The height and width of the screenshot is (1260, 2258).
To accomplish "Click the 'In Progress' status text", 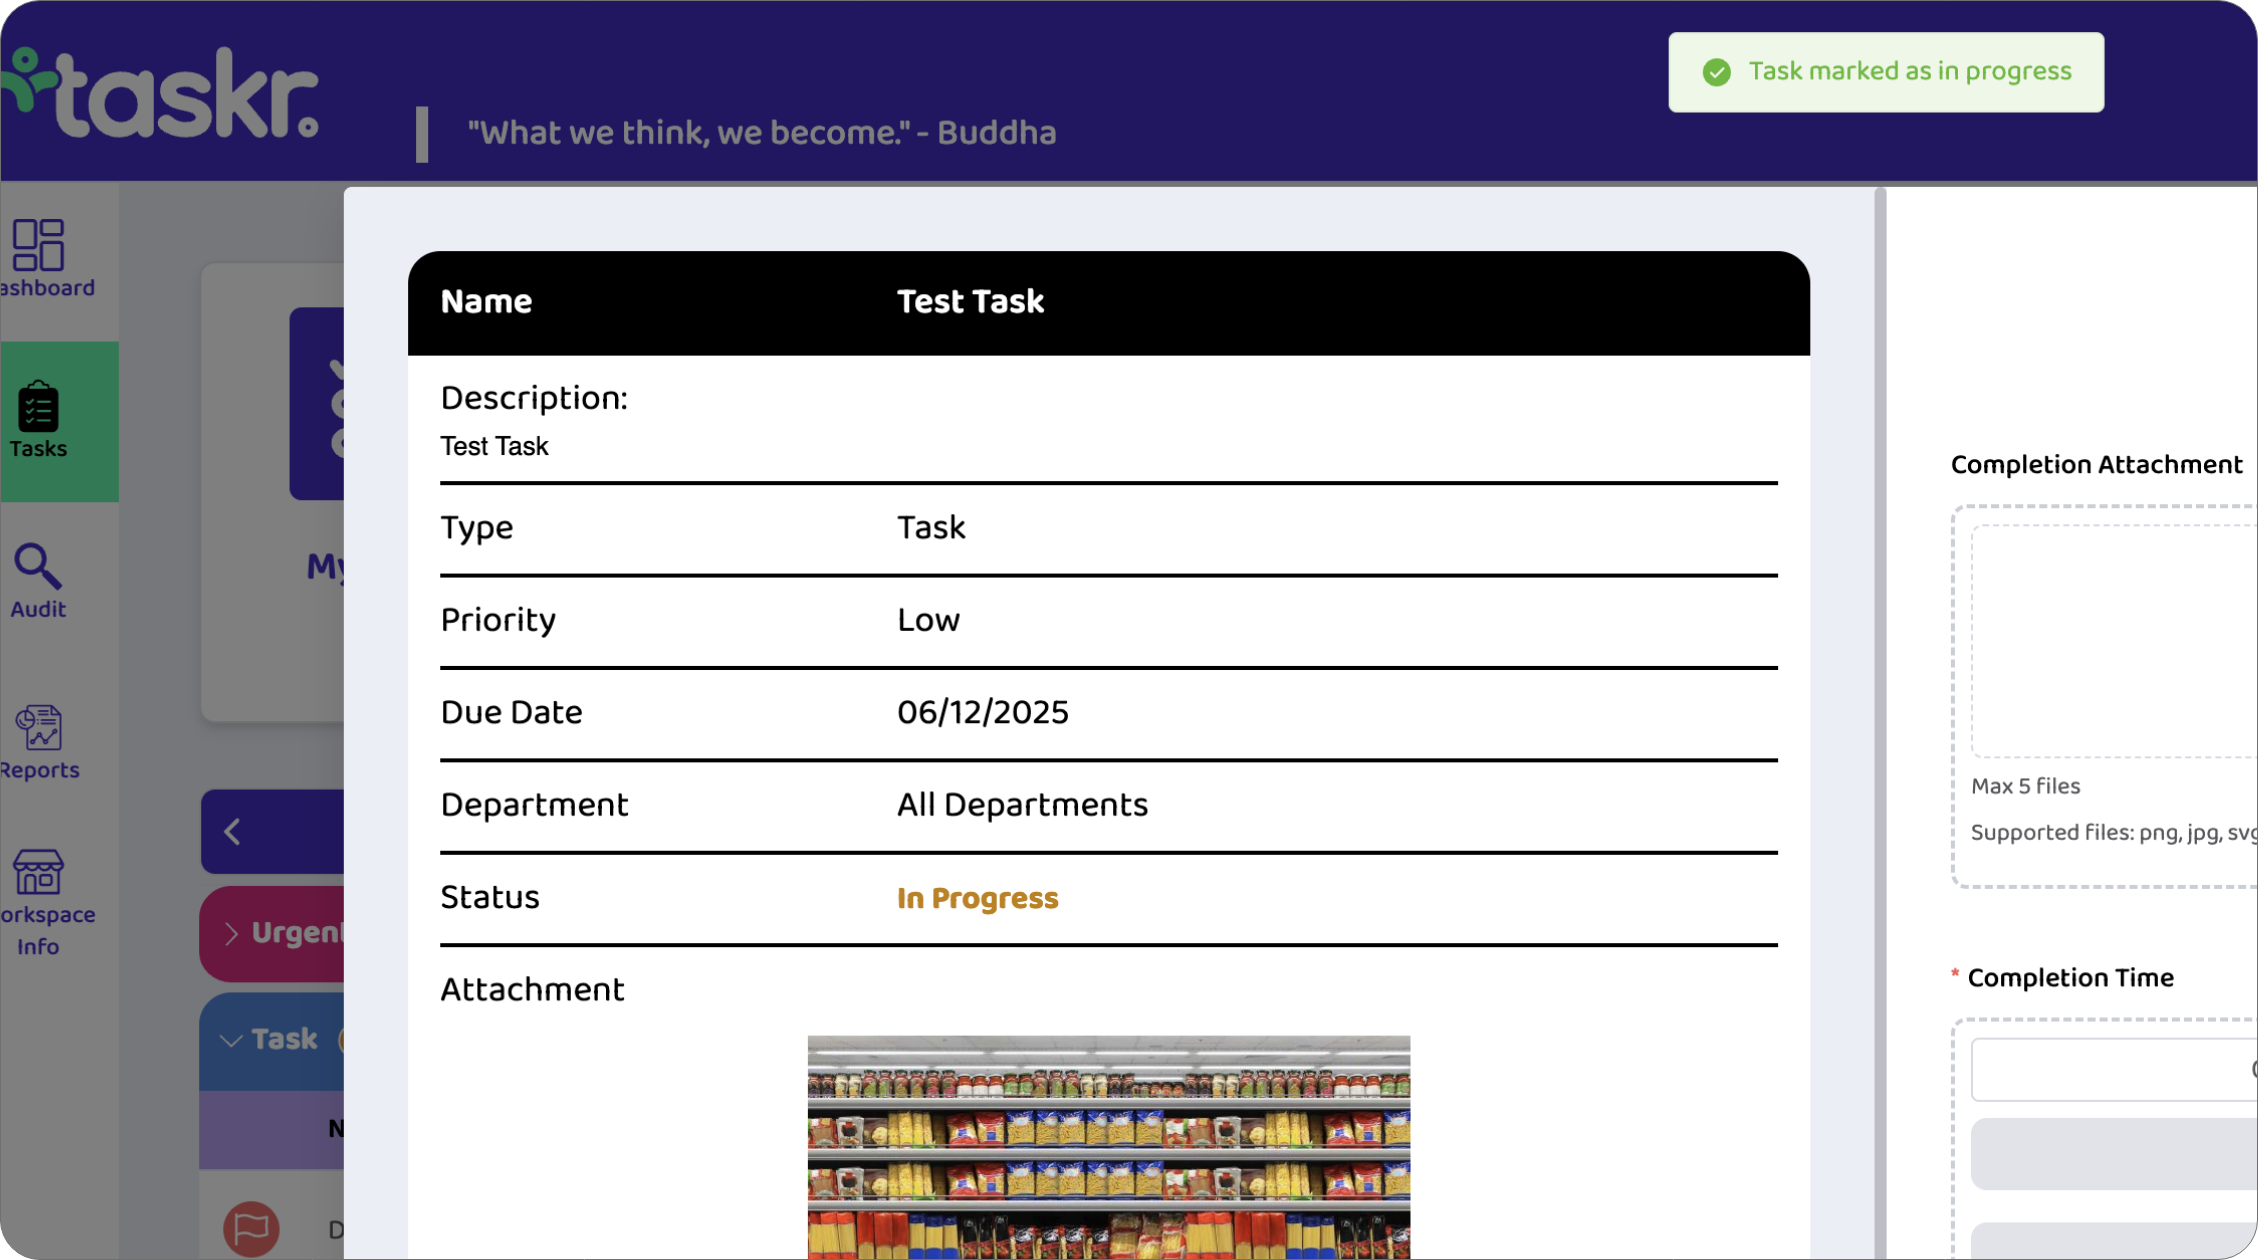I will 977,898.
